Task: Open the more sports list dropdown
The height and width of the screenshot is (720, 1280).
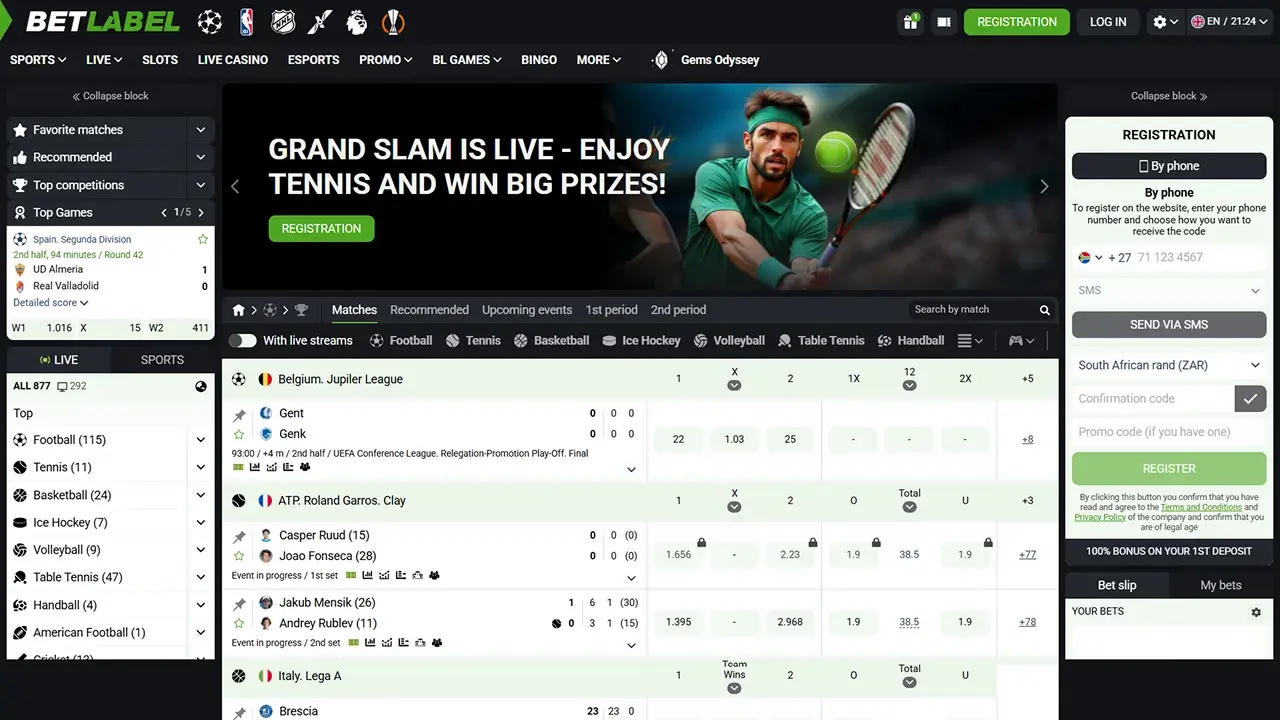Action: (x=970, y=341)
